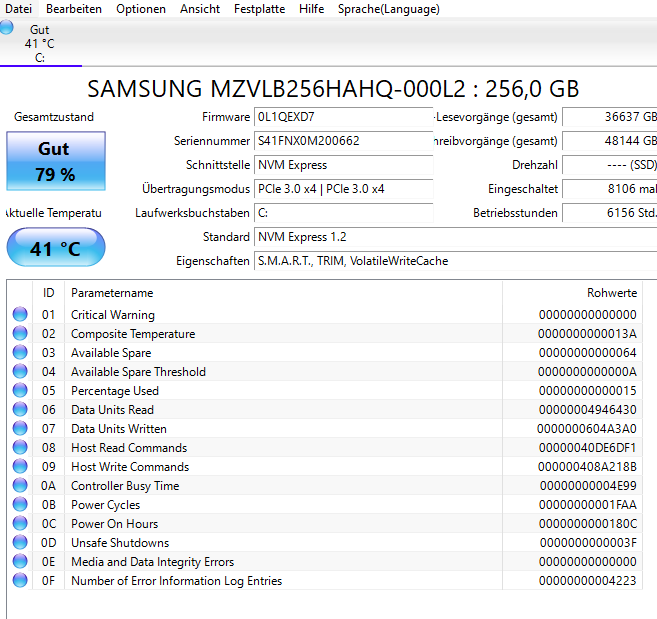Screen dimensions: 657x619
Task: Click the Drehzahl value ---- (SSD)
Action: (610, 165)
